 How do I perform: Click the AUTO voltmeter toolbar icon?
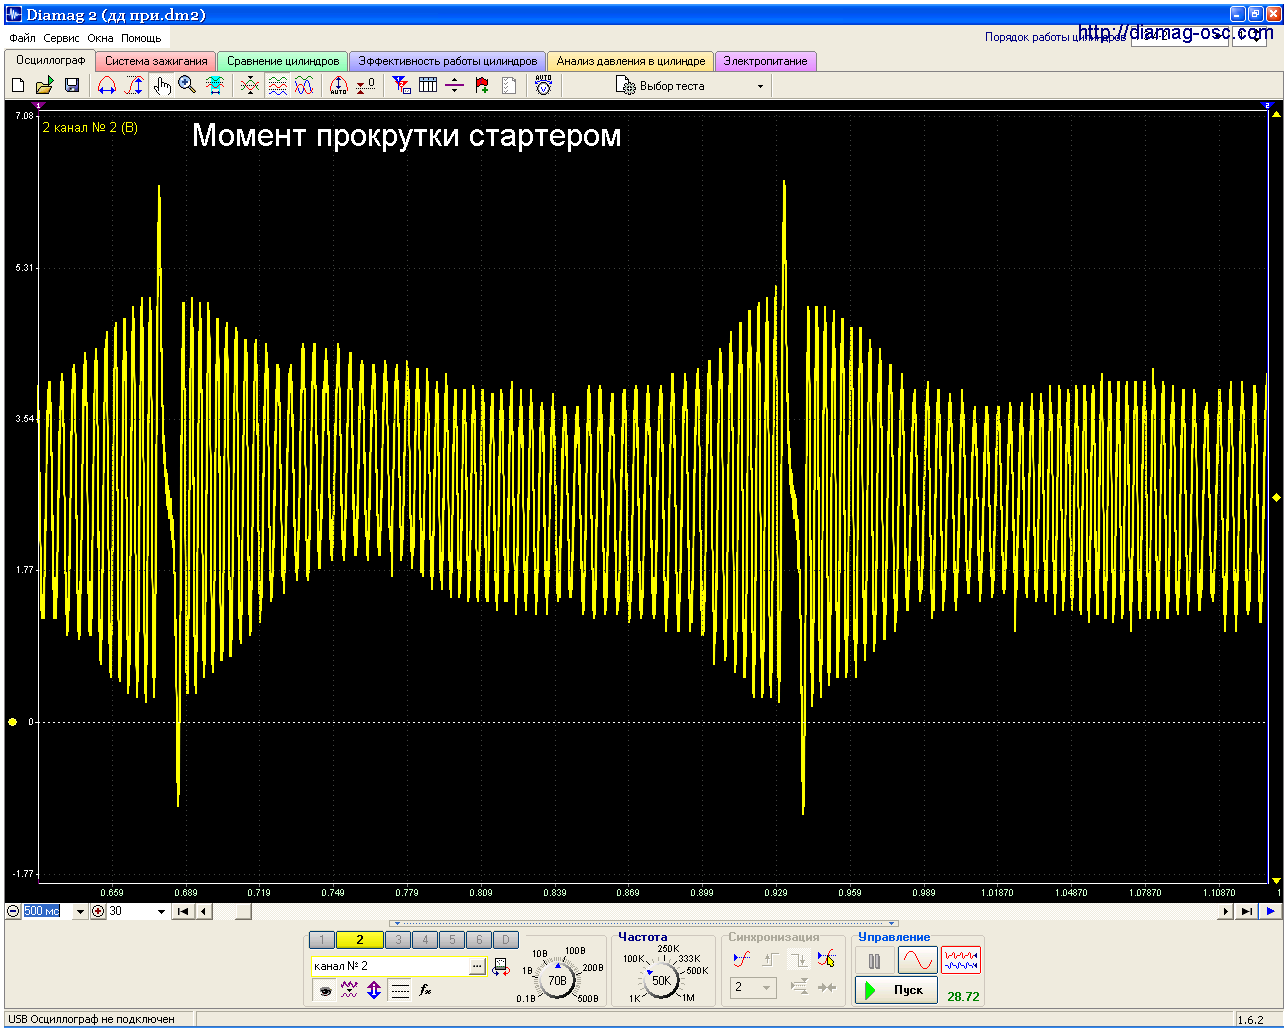coord(543,86)
